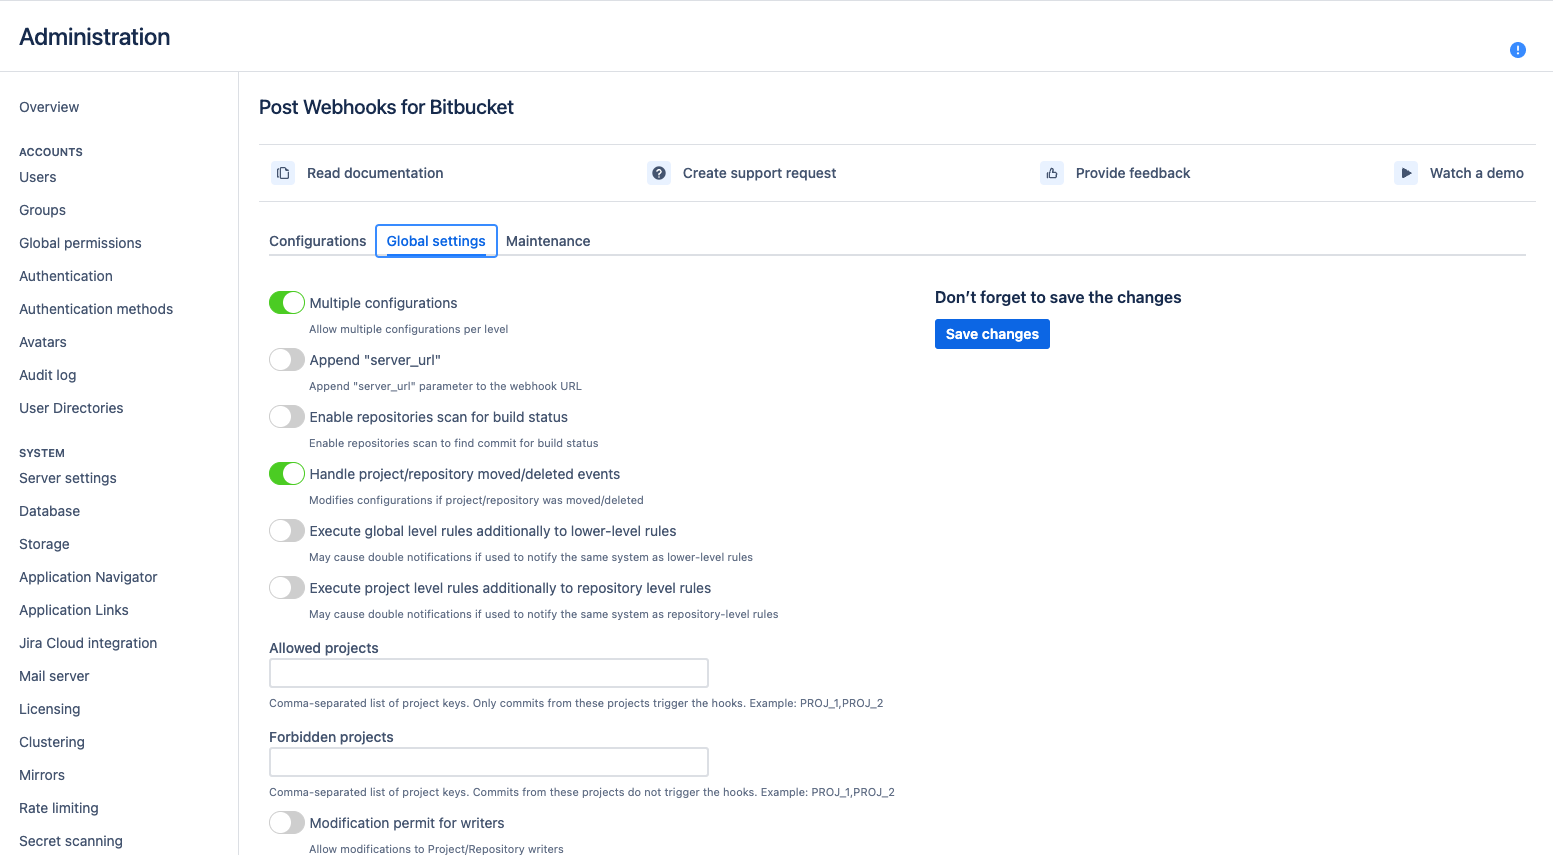Click the Read documentation icon
The width and height of the screenshot is (1553, 855).
[283, 173]
